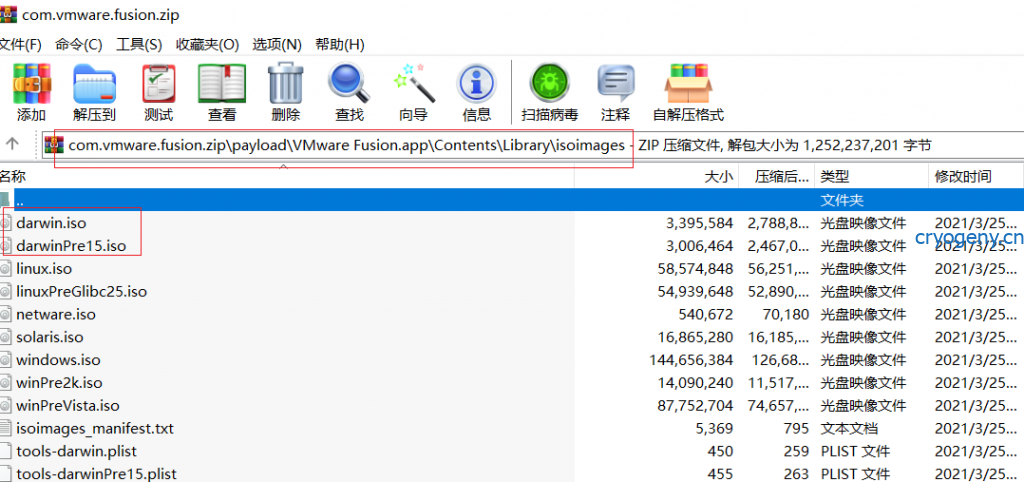Click the packed size value 70,180
Viewport: 1024px width, 482px height.
786,315
